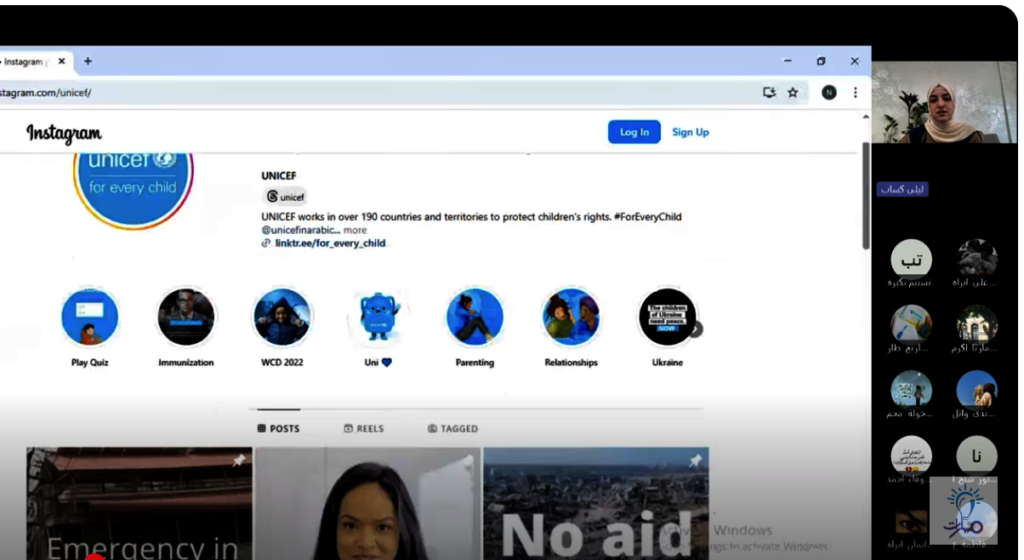Open the Uni story highlight
1024x560 pixels.
pos(378,317)
